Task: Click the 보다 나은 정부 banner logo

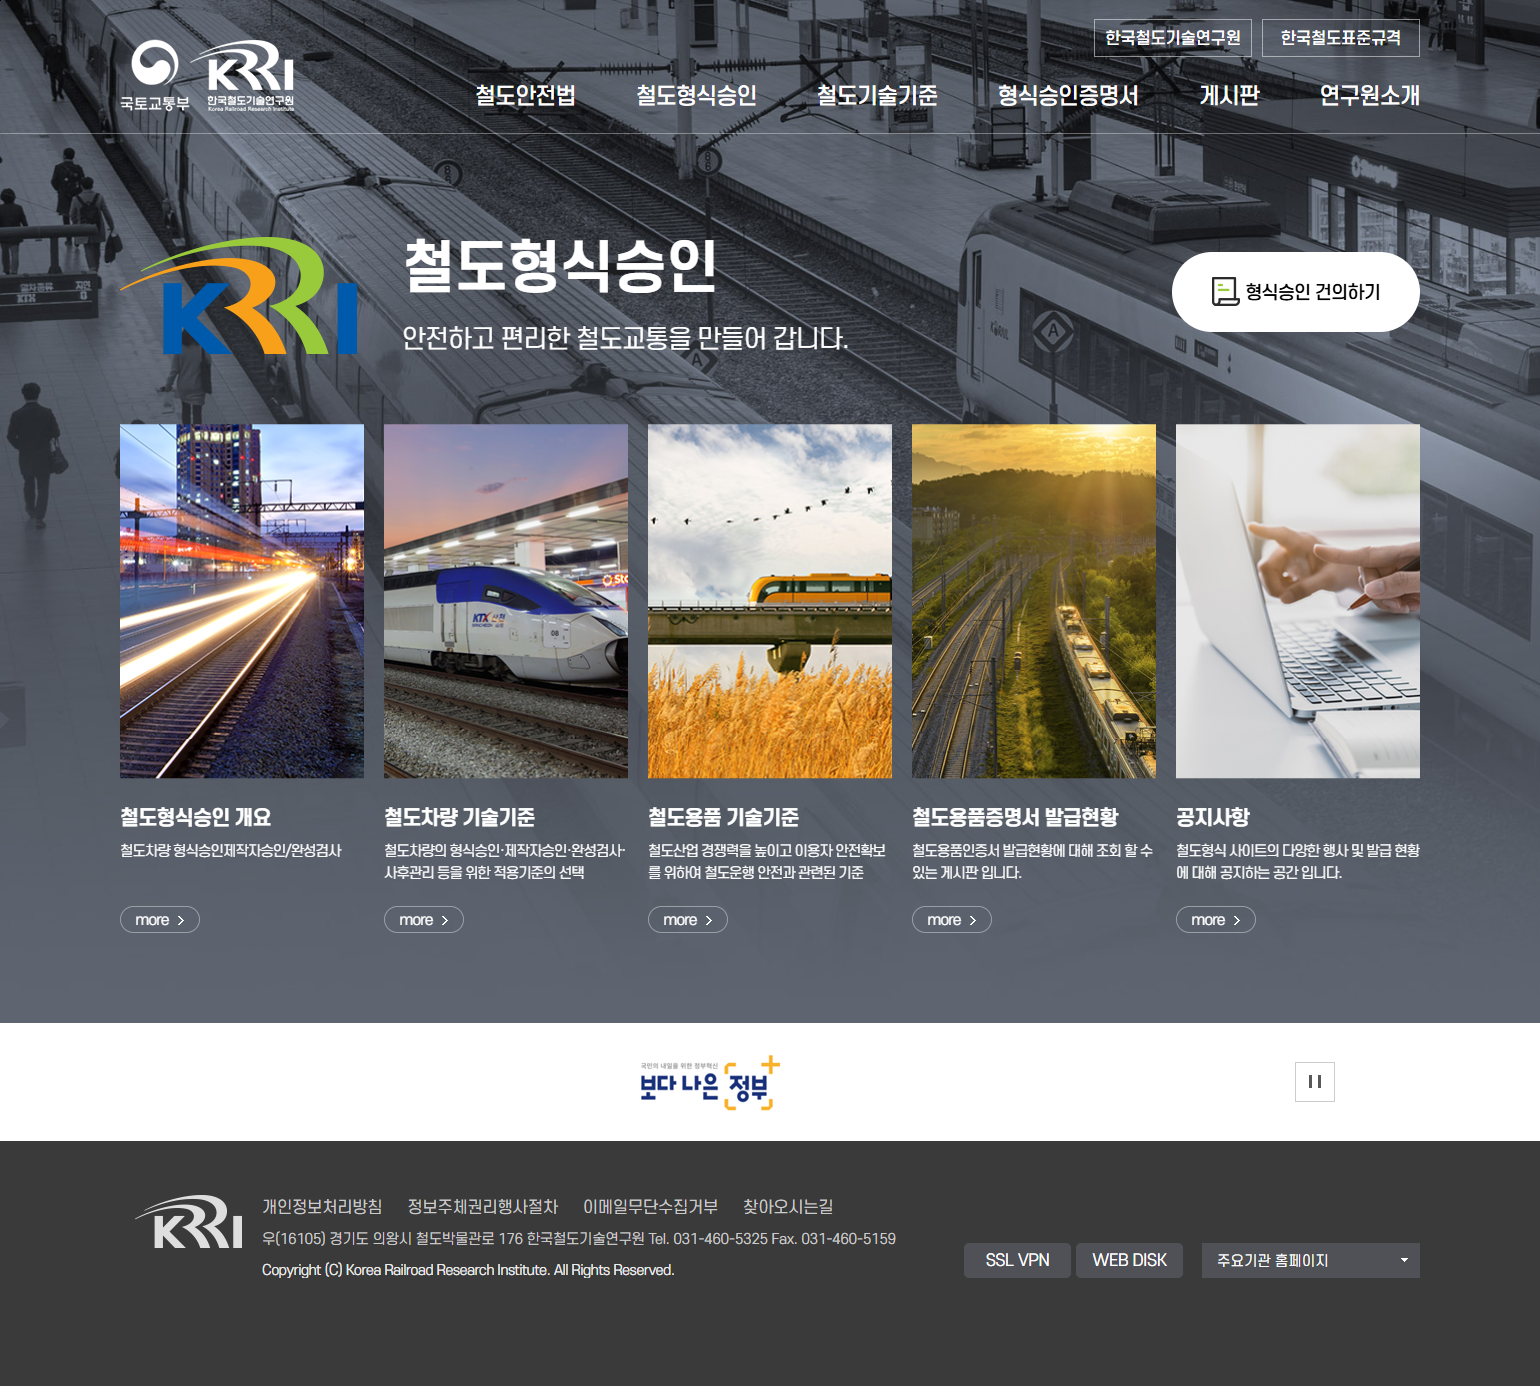Action: point(709,1083)
